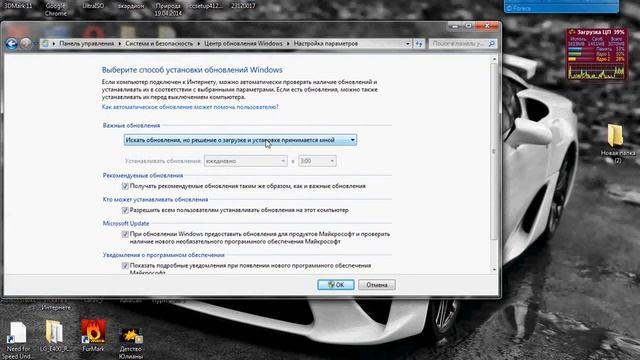Open the link about automatic update help
This screenshot has height=360, width=640.
coord(190,107)
